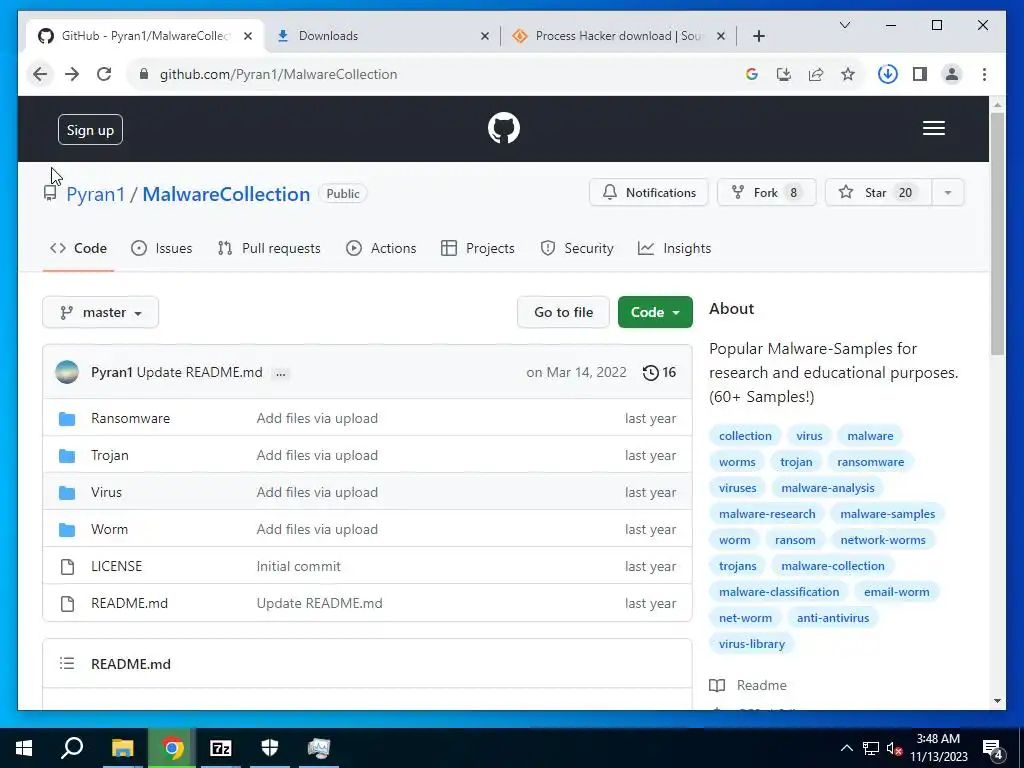This screenshot has width=1024, height=768.
Task: Click the muted volume tray icon
Action: pos(895,748)
